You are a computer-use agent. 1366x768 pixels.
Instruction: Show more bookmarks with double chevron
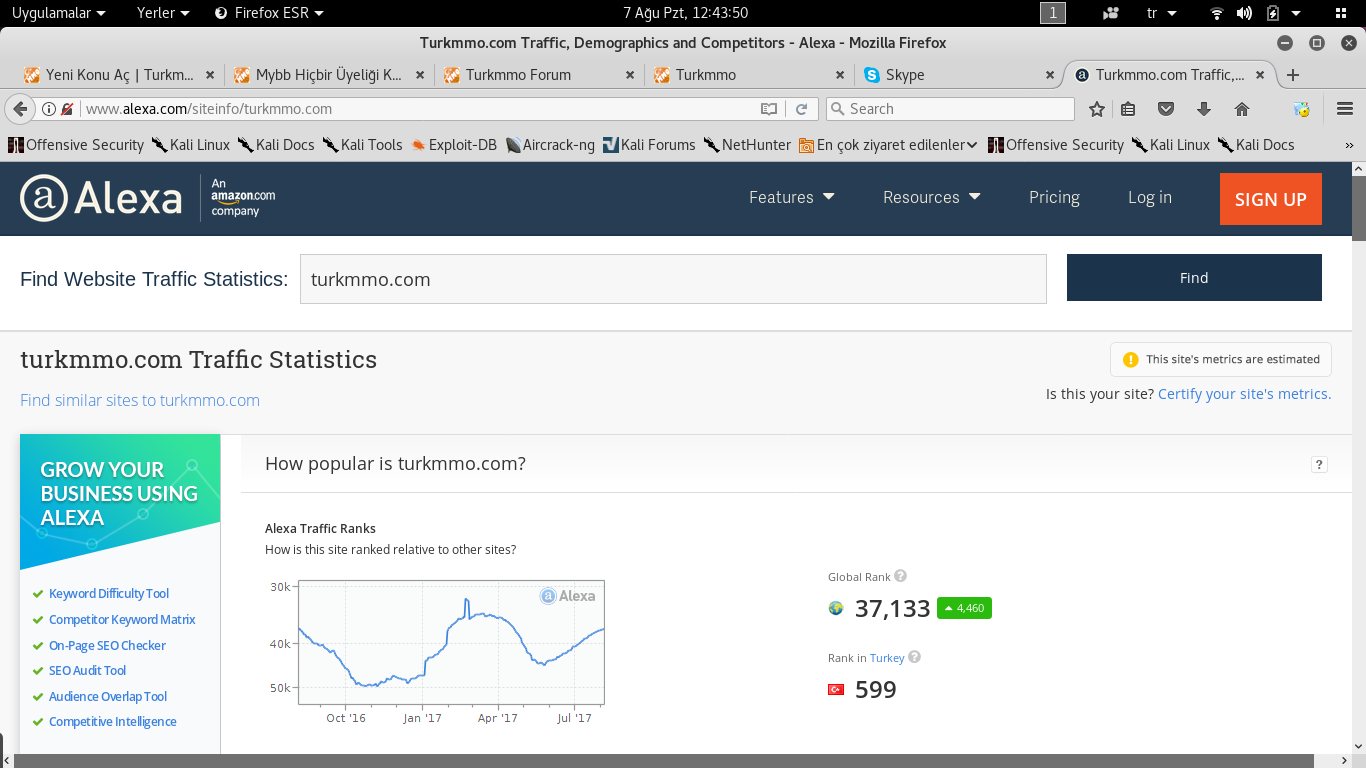(x=1349, y=145)
